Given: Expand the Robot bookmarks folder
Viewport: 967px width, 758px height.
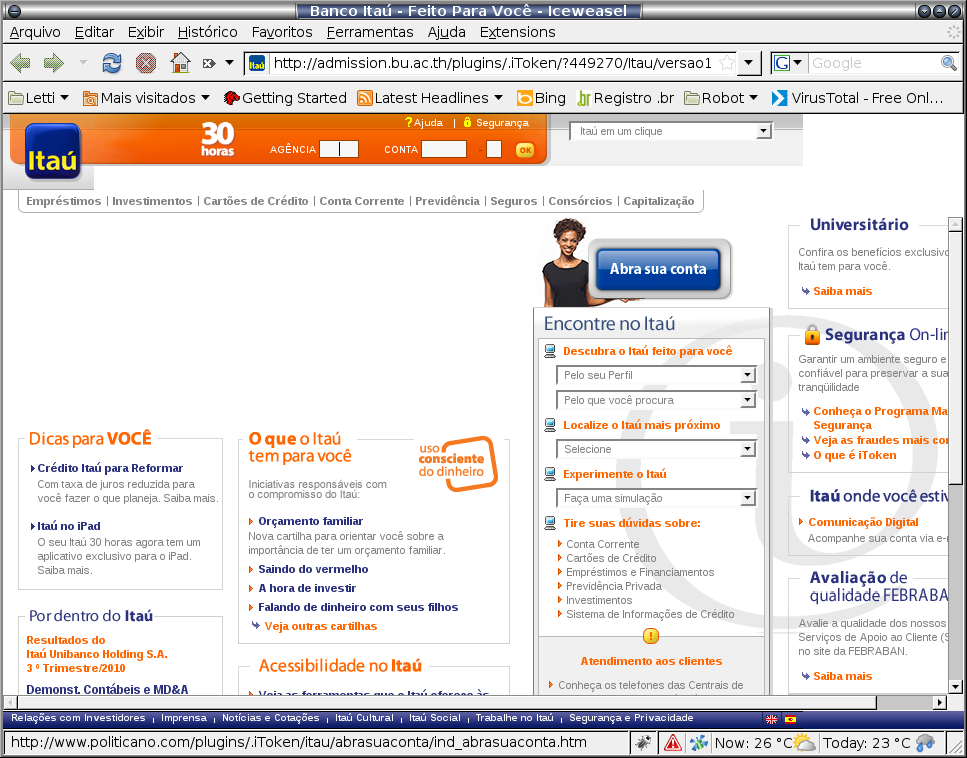Looking at the screenshot, I should pos(721,98).
